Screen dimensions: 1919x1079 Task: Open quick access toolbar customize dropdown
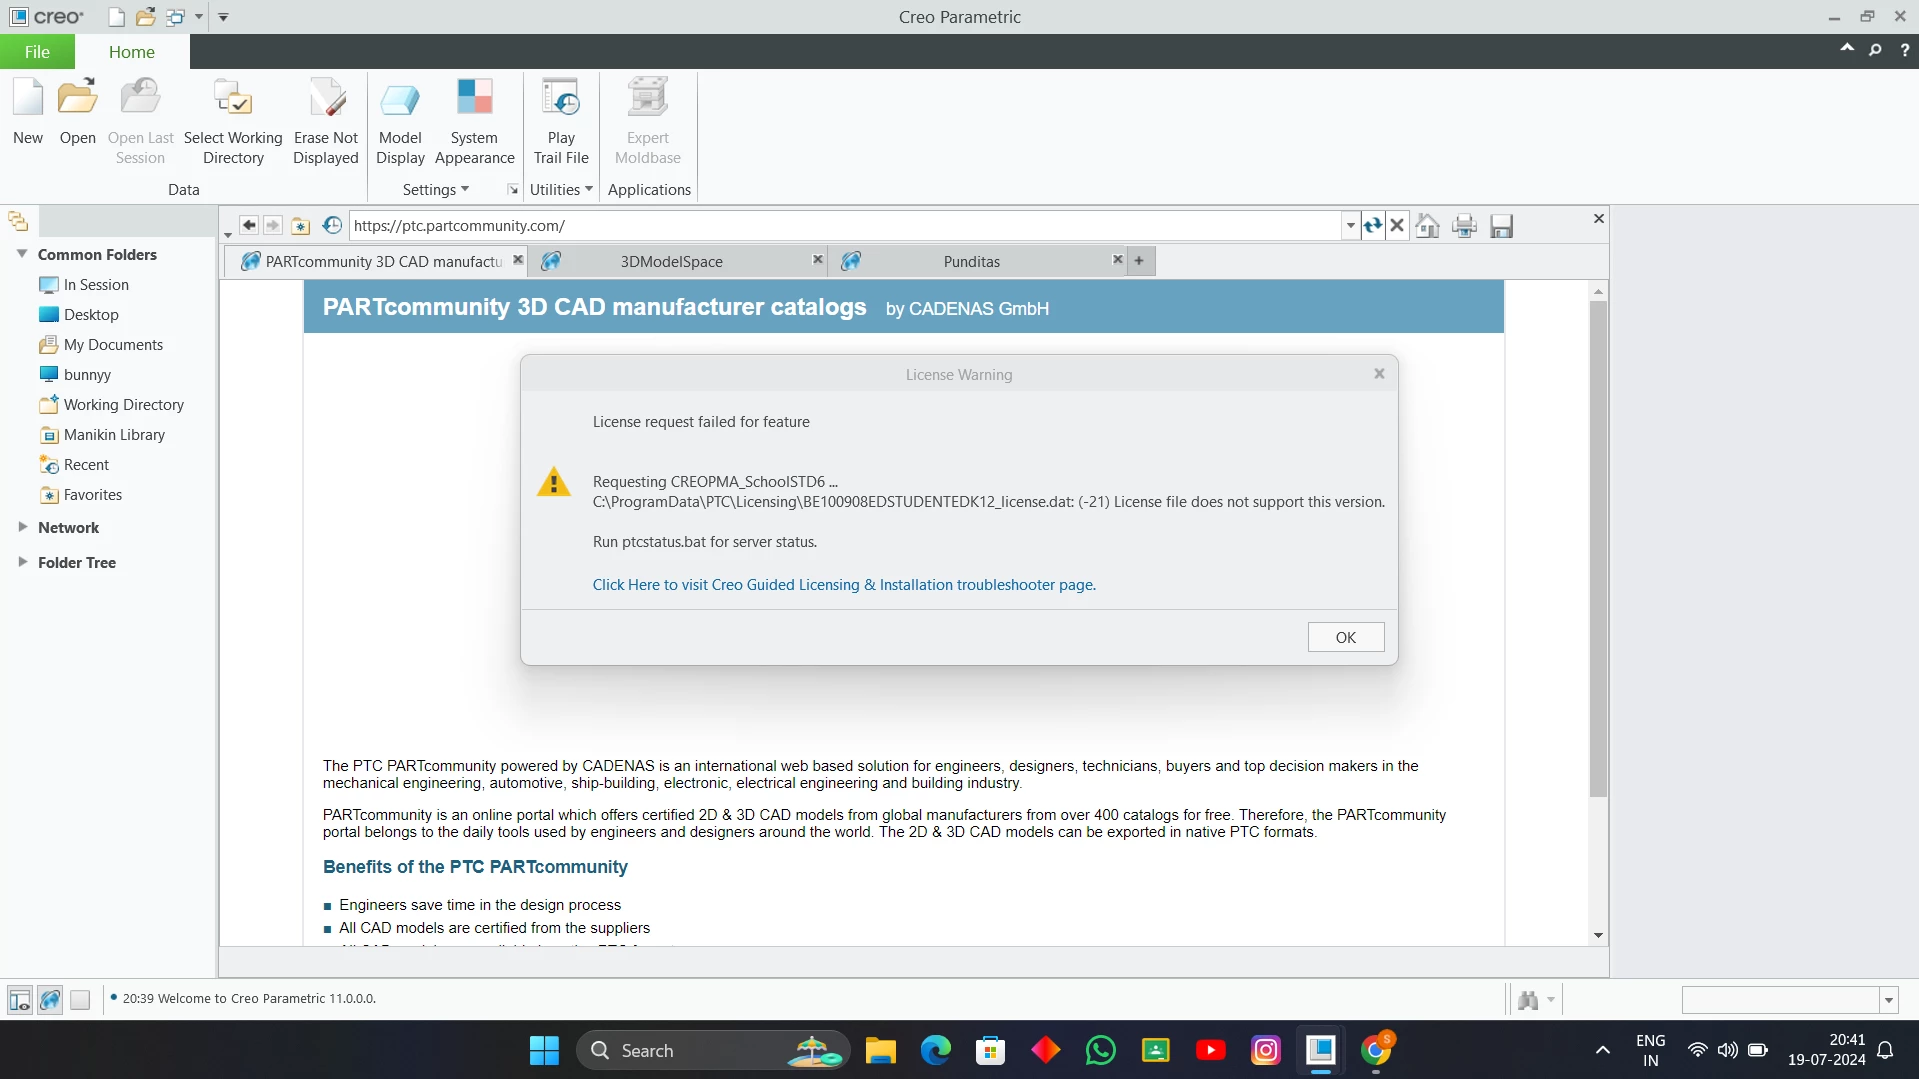coord(223,17)
